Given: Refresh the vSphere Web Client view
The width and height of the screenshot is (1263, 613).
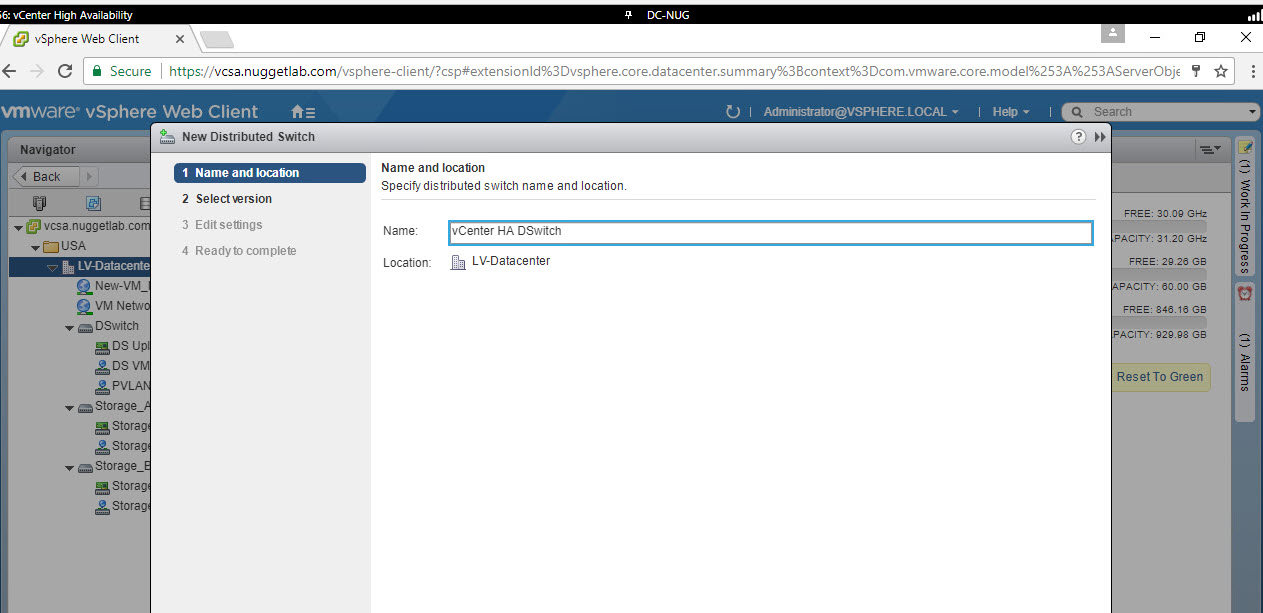Looking at the screenshot, I should pyautogui.click(x=733, y=112).
